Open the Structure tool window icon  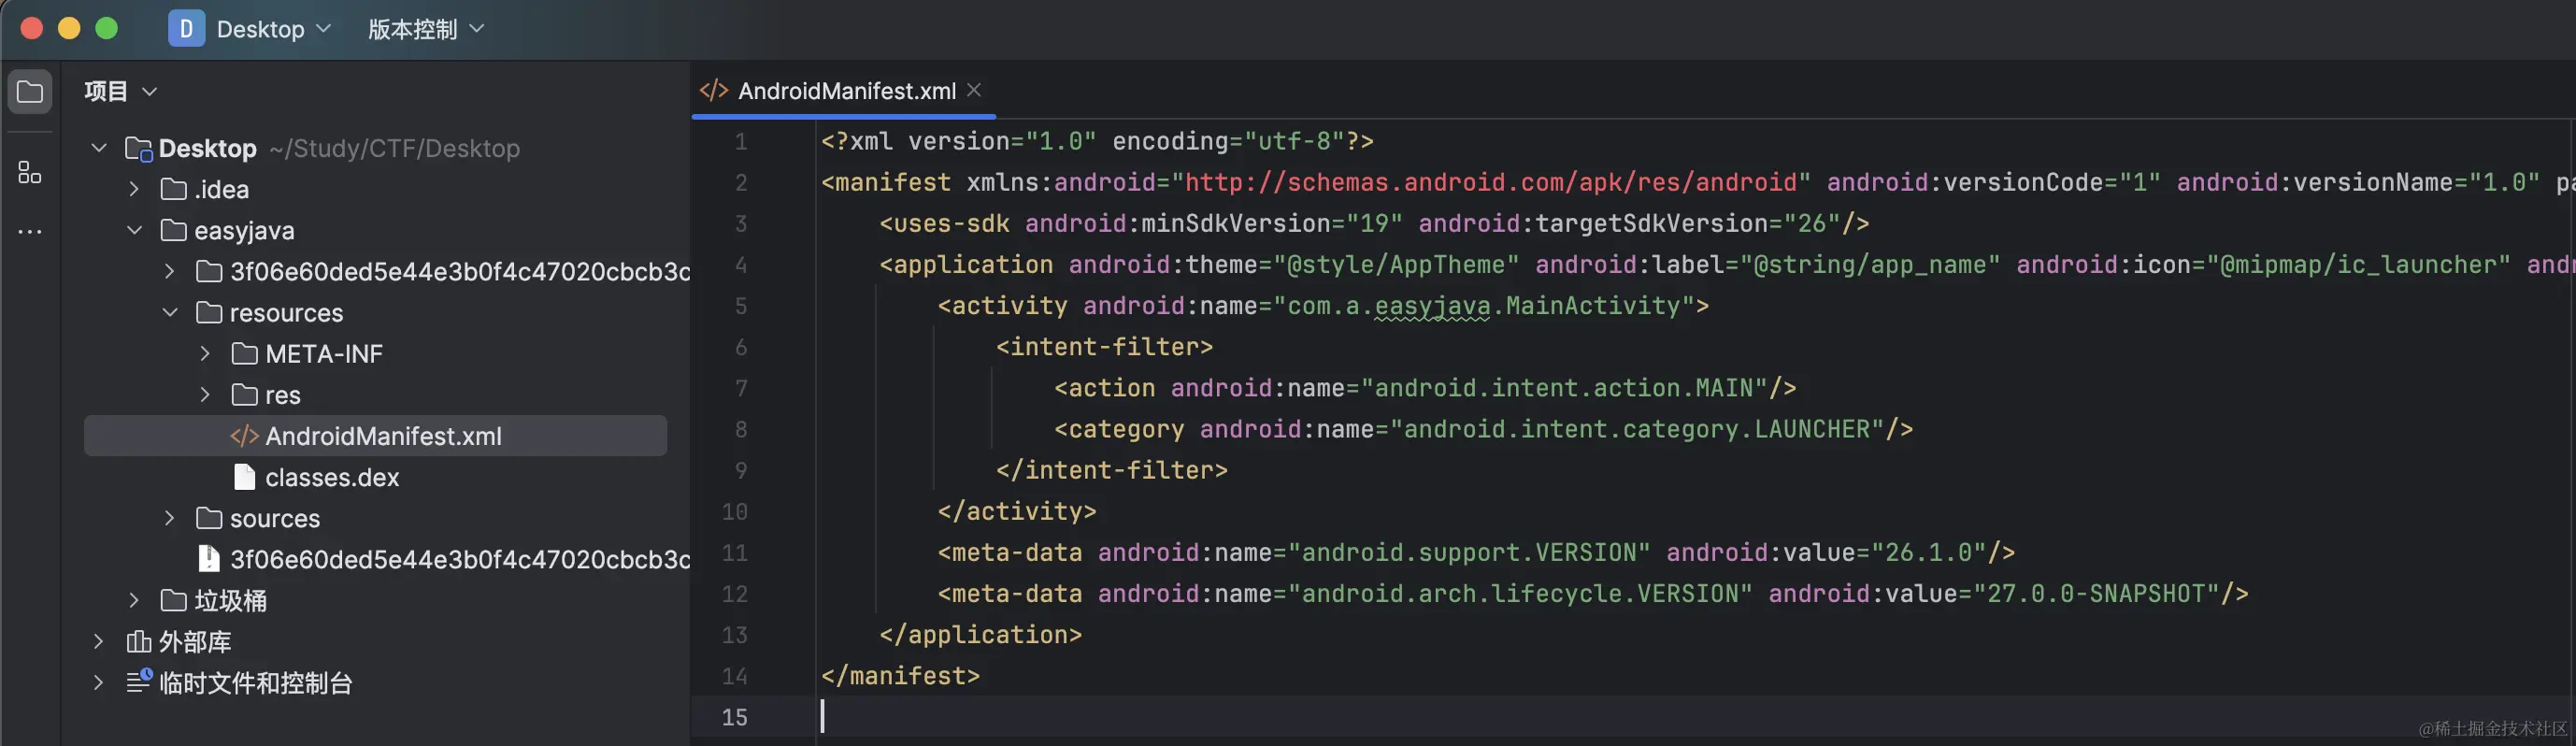(x=30, y=173)
